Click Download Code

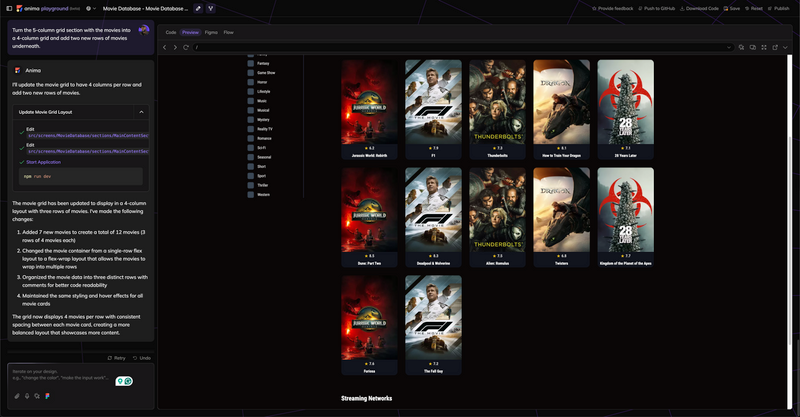(x=699, y=9)
